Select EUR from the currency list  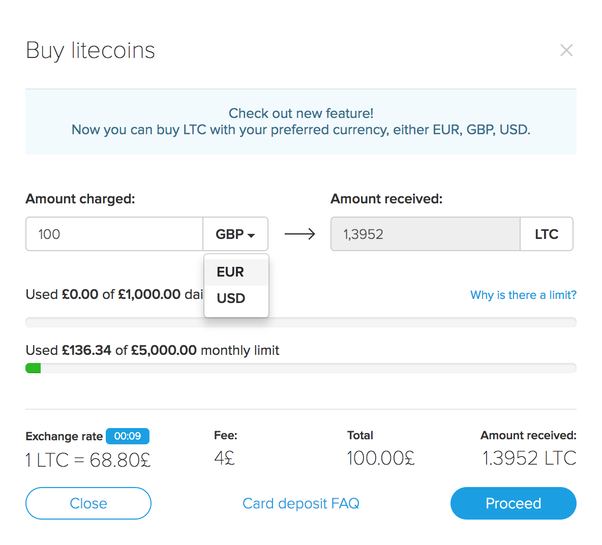231,272
